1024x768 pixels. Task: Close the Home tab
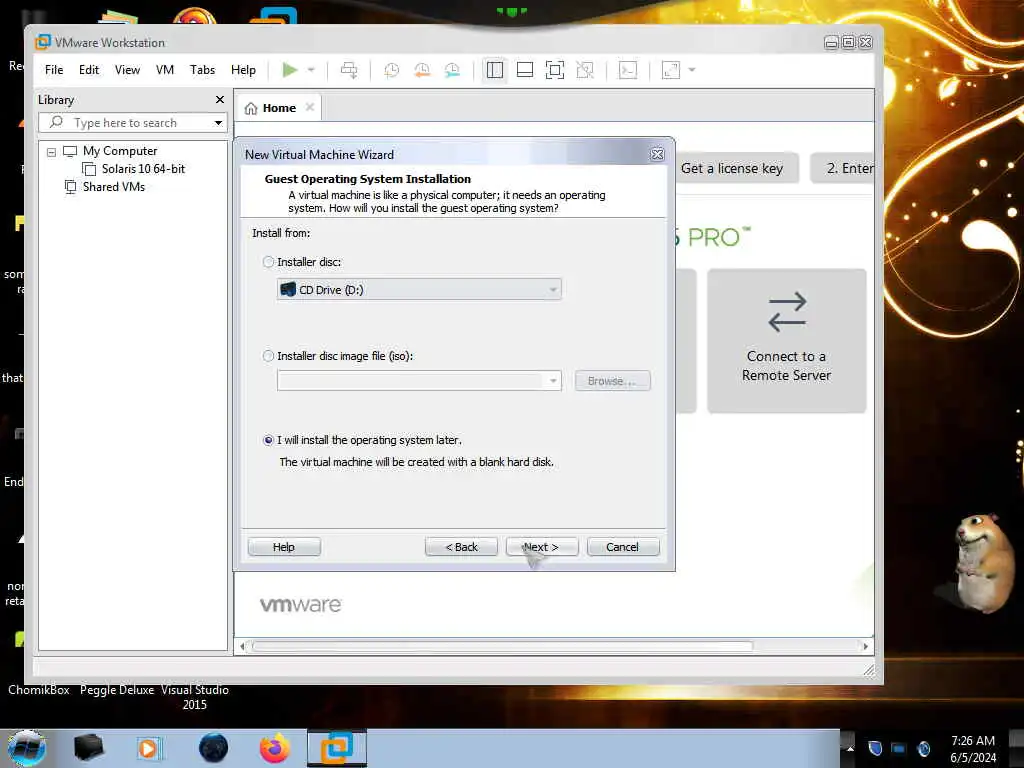tap(310, 107)
